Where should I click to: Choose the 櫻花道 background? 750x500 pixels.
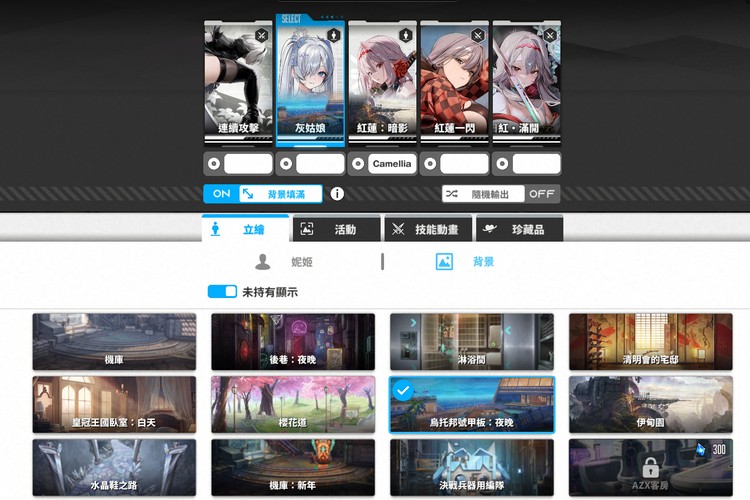click(x=293, y=405)
